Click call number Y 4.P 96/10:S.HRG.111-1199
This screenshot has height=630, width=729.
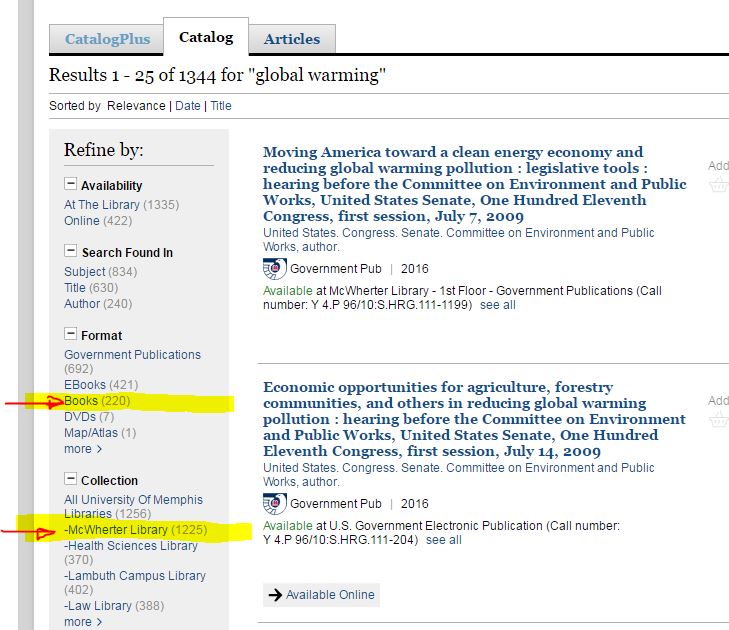pyautogui.click(x=391, y=305)
